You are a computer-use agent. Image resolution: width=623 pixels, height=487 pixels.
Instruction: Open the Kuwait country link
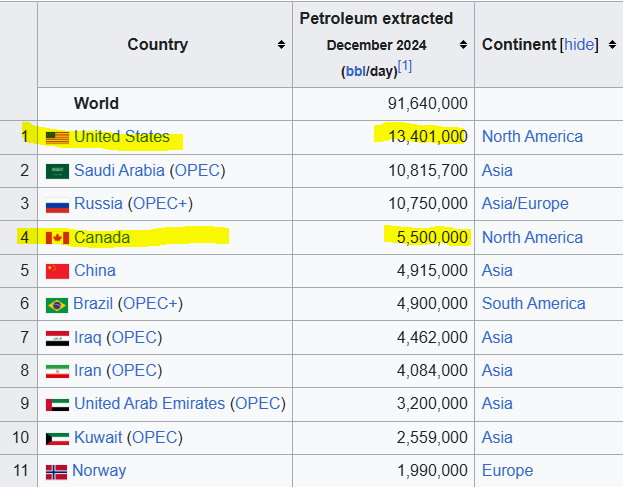[98, 437]
